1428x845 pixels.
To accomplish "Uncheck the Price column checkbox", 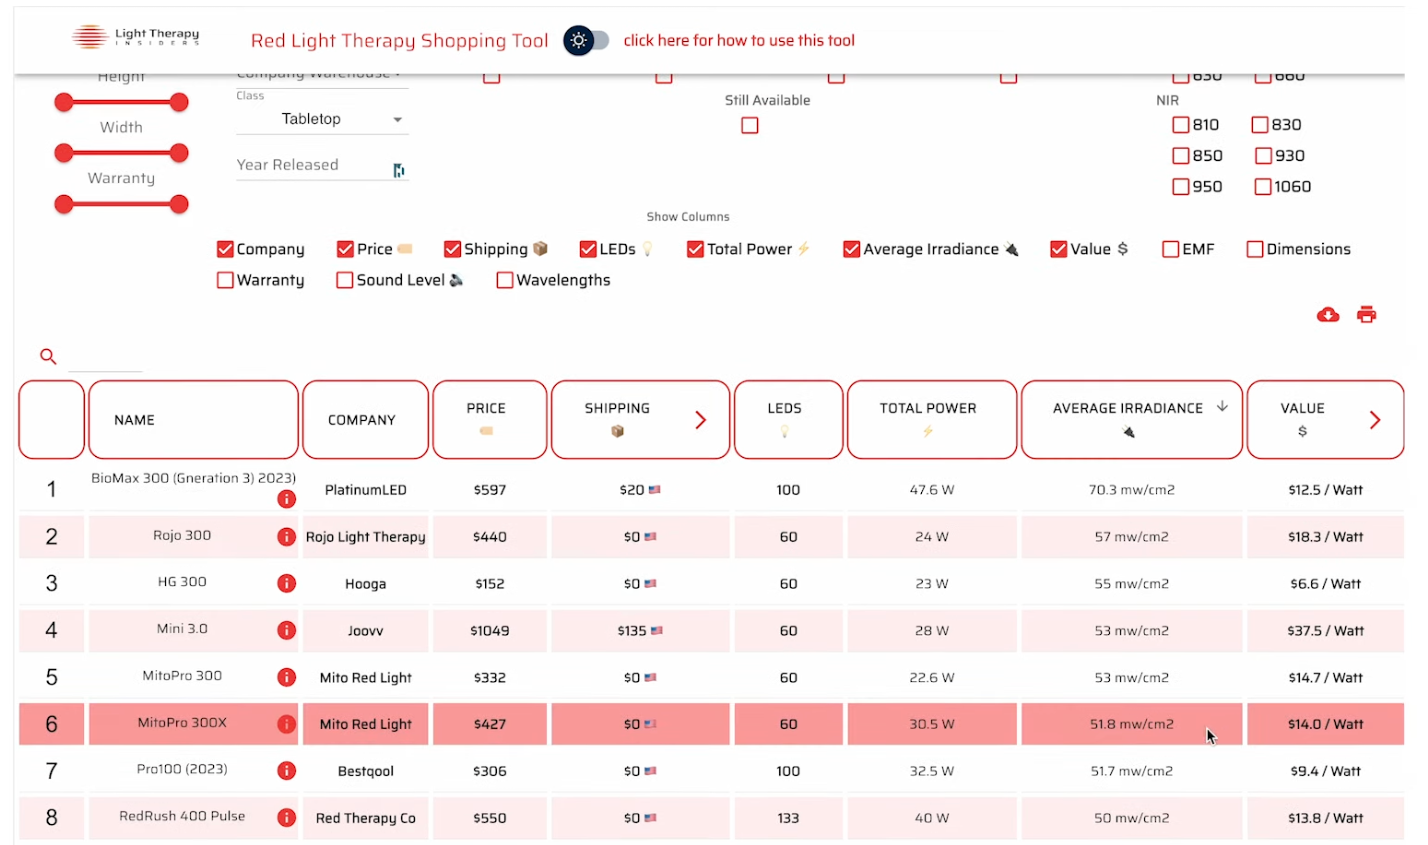I will 345,249.
